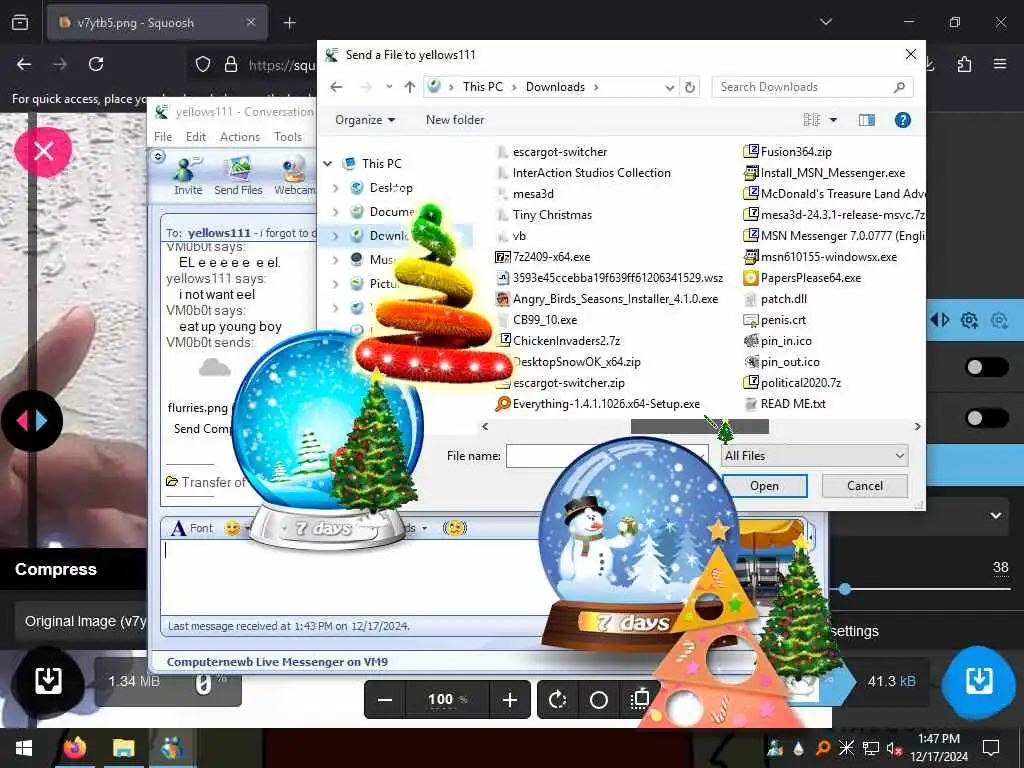Screen dimensions: 1024x768
Task: Select the v7ytb5.png - Squoosh browser tab
Action: coord(157,23)
